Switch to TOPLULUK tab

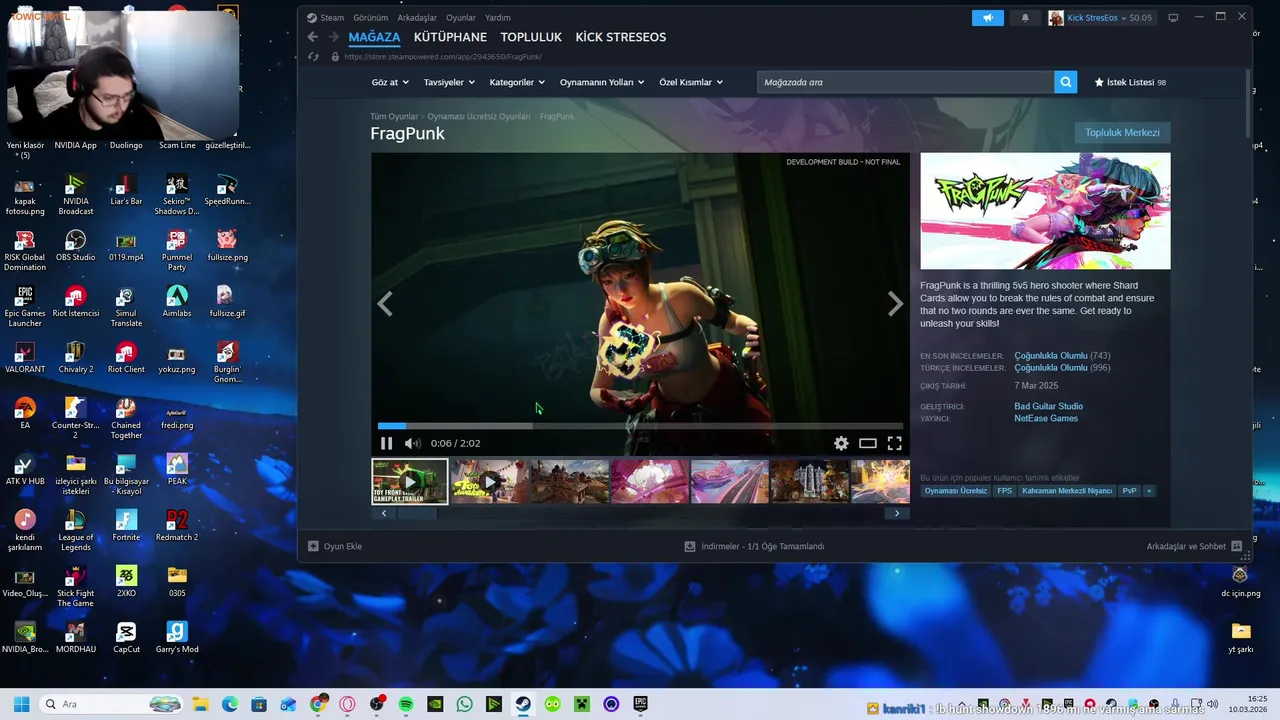pos(531,37)
